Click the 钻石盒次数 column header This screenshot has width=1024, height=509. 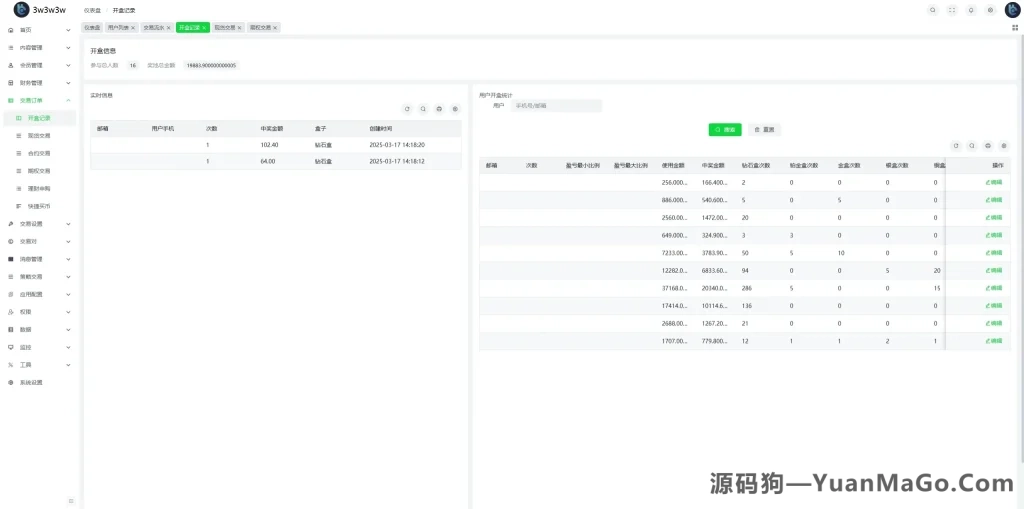[x=756, y=165]
